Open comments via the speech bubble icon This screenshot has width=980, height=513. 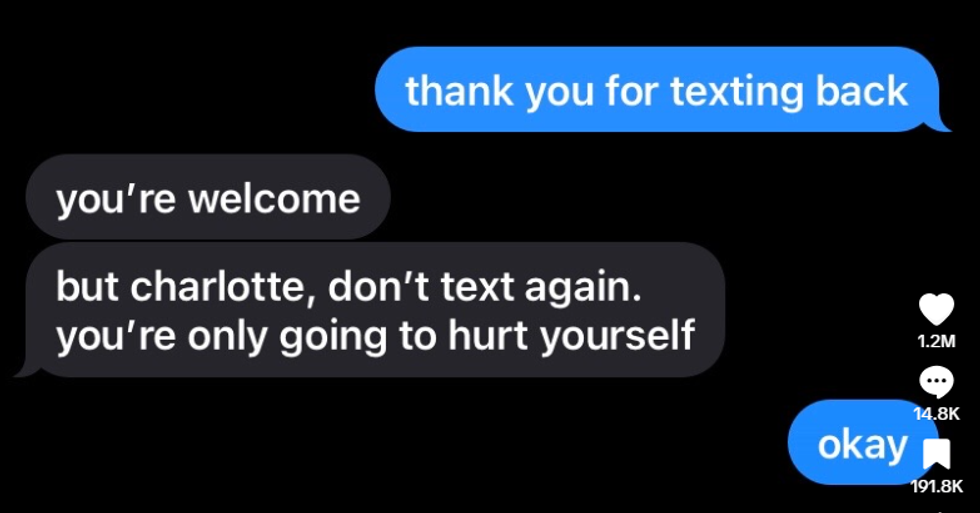936,382
